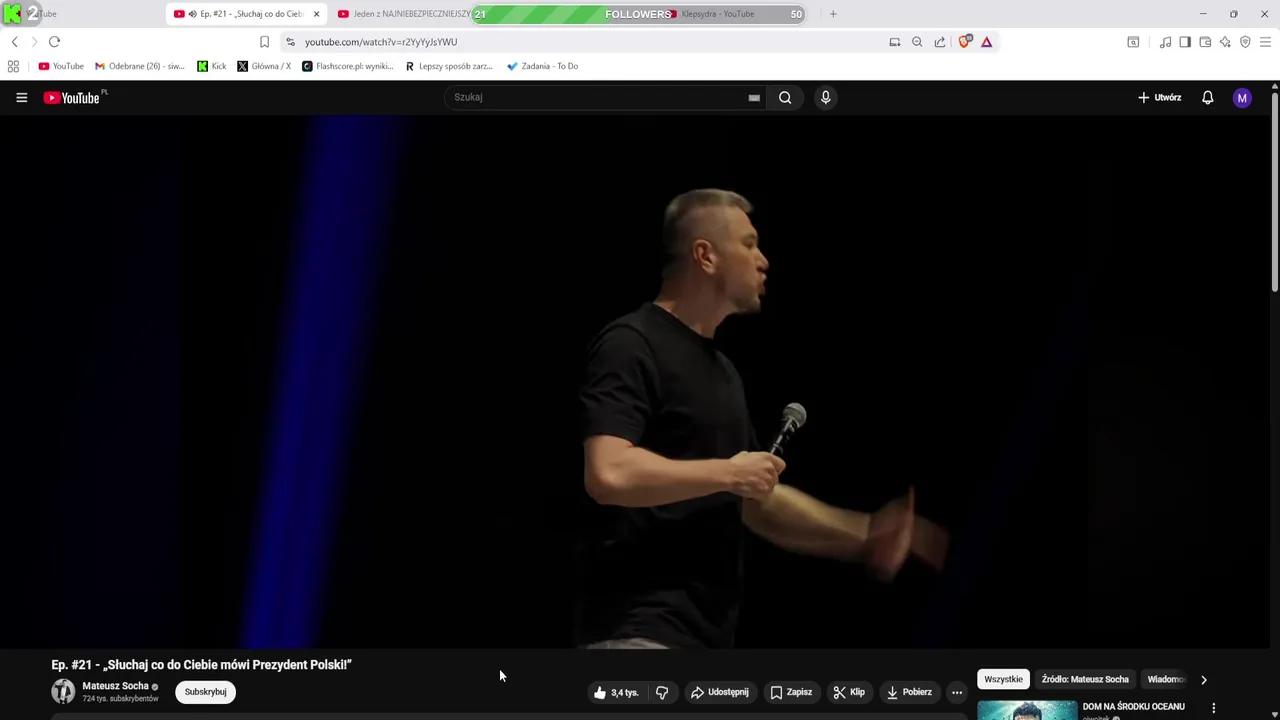
Task: Open the YouTube bookmark
Action: [x=61, y=66]
